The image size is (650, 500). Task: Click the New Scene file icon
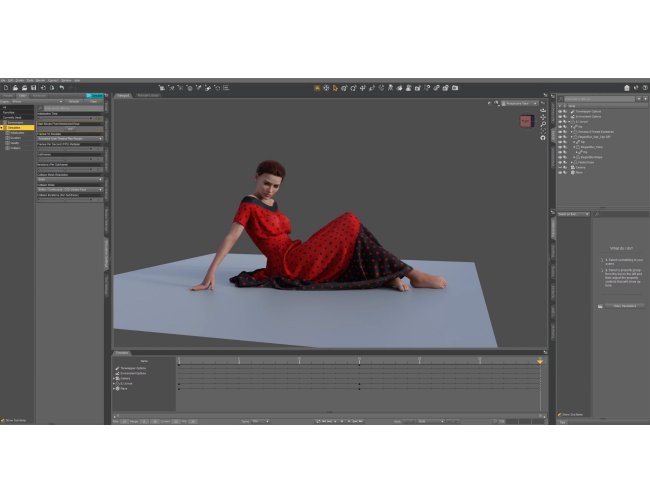[6, 88]
